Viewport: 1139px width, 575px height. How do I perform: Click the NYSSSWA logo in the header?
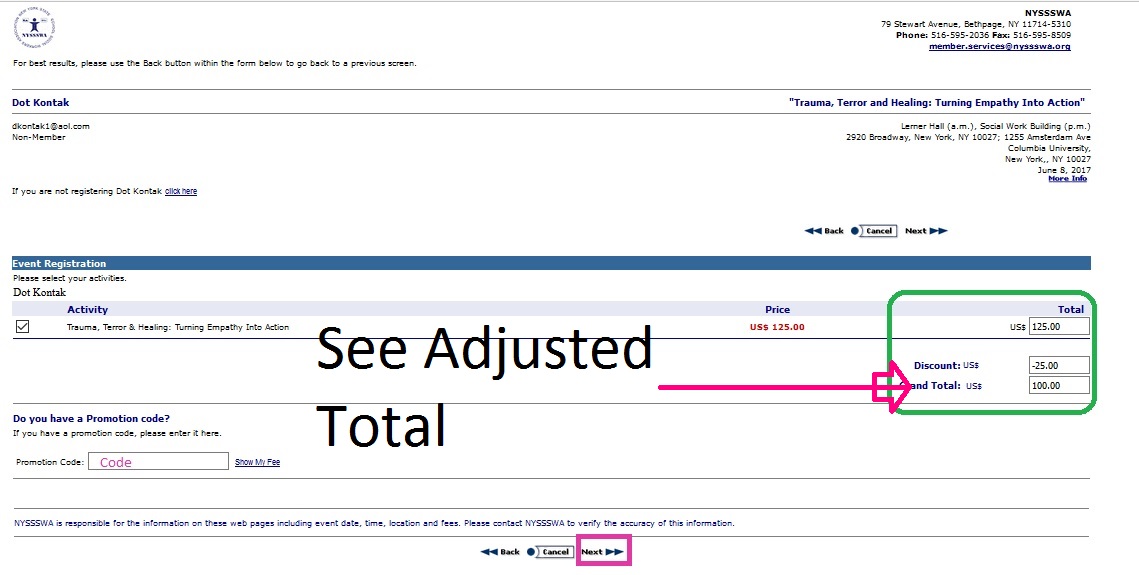[x=35, y=28]
